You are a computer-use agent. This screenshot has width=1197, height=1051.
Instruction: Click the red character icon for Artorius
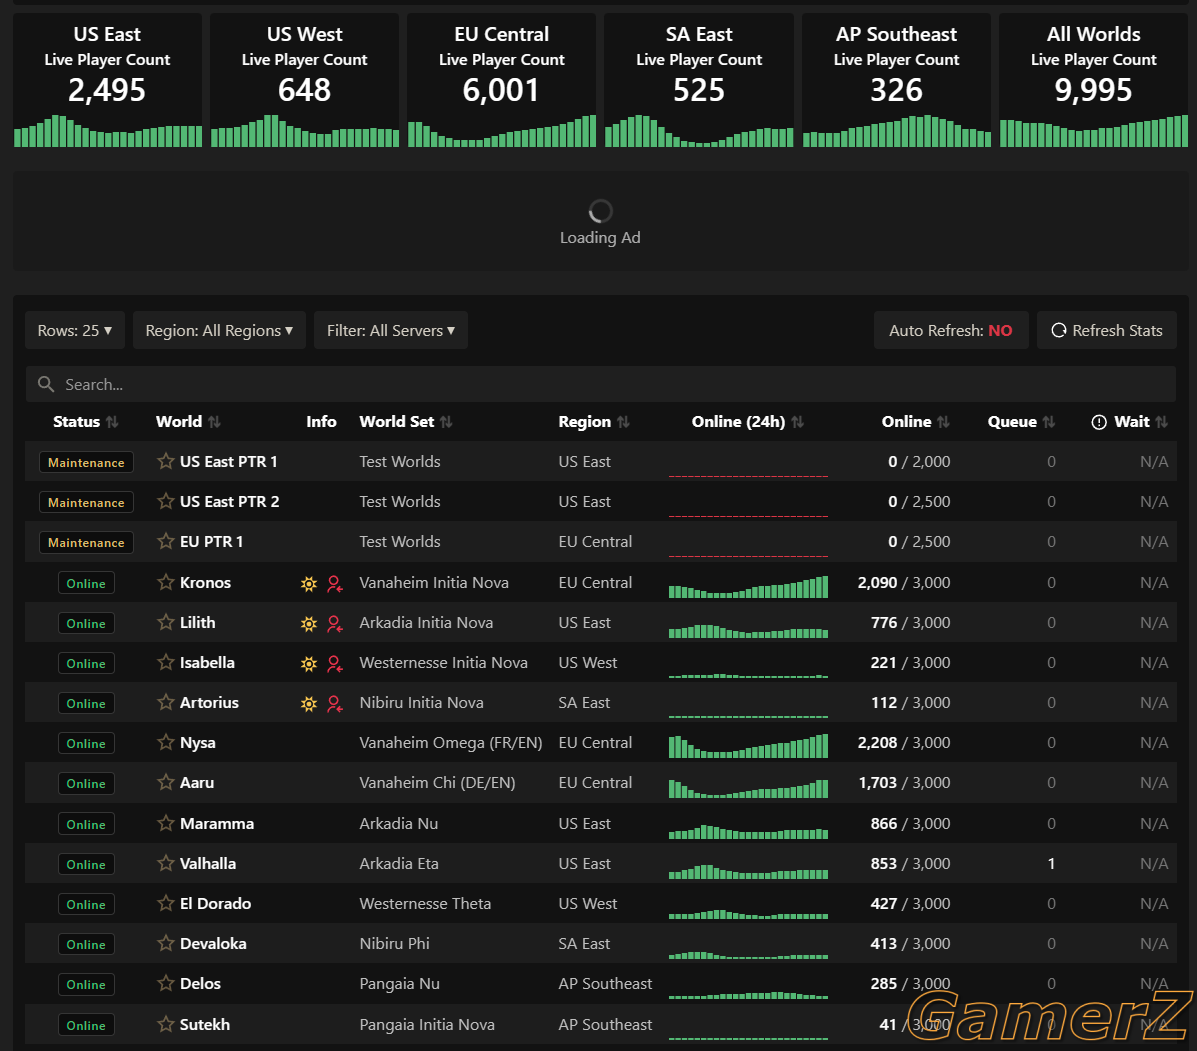click(334, 704)
